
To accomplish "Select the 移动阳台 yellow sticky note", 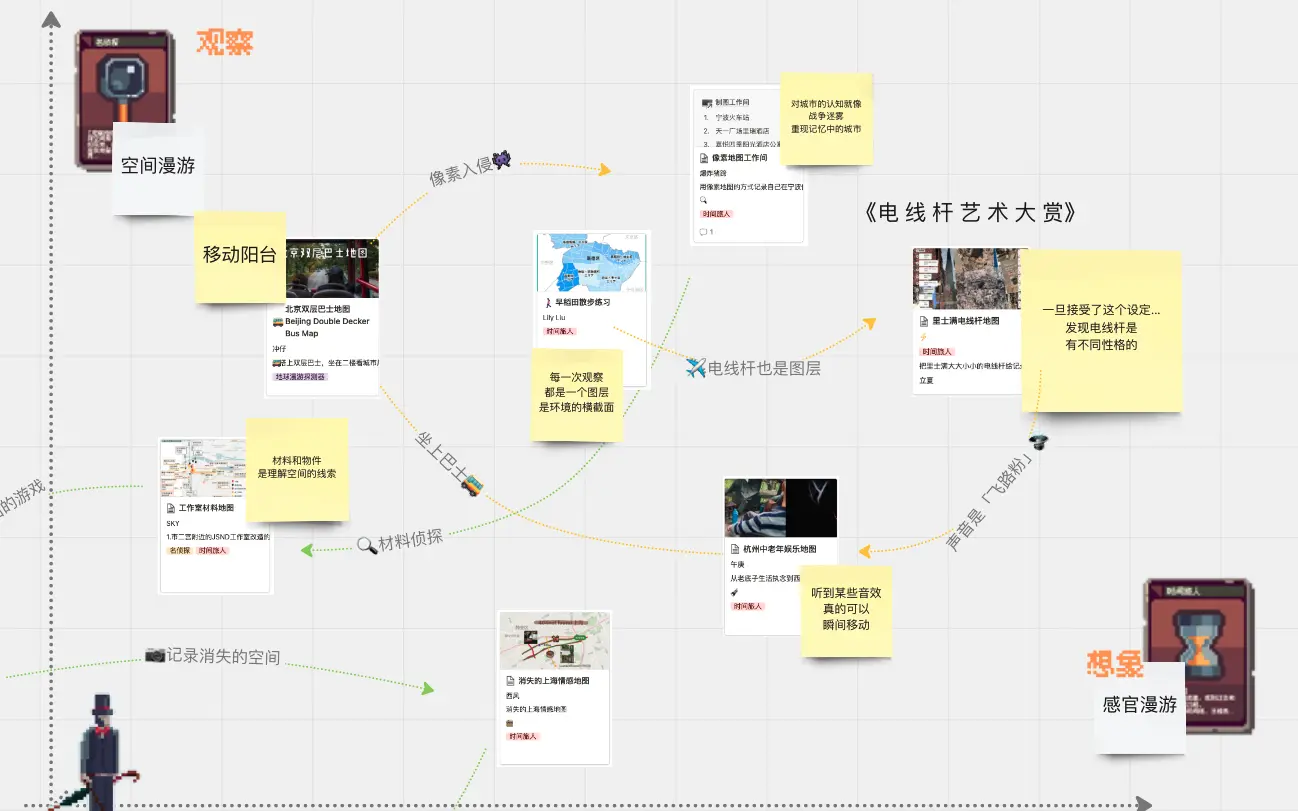I will (x=239, y=255).
